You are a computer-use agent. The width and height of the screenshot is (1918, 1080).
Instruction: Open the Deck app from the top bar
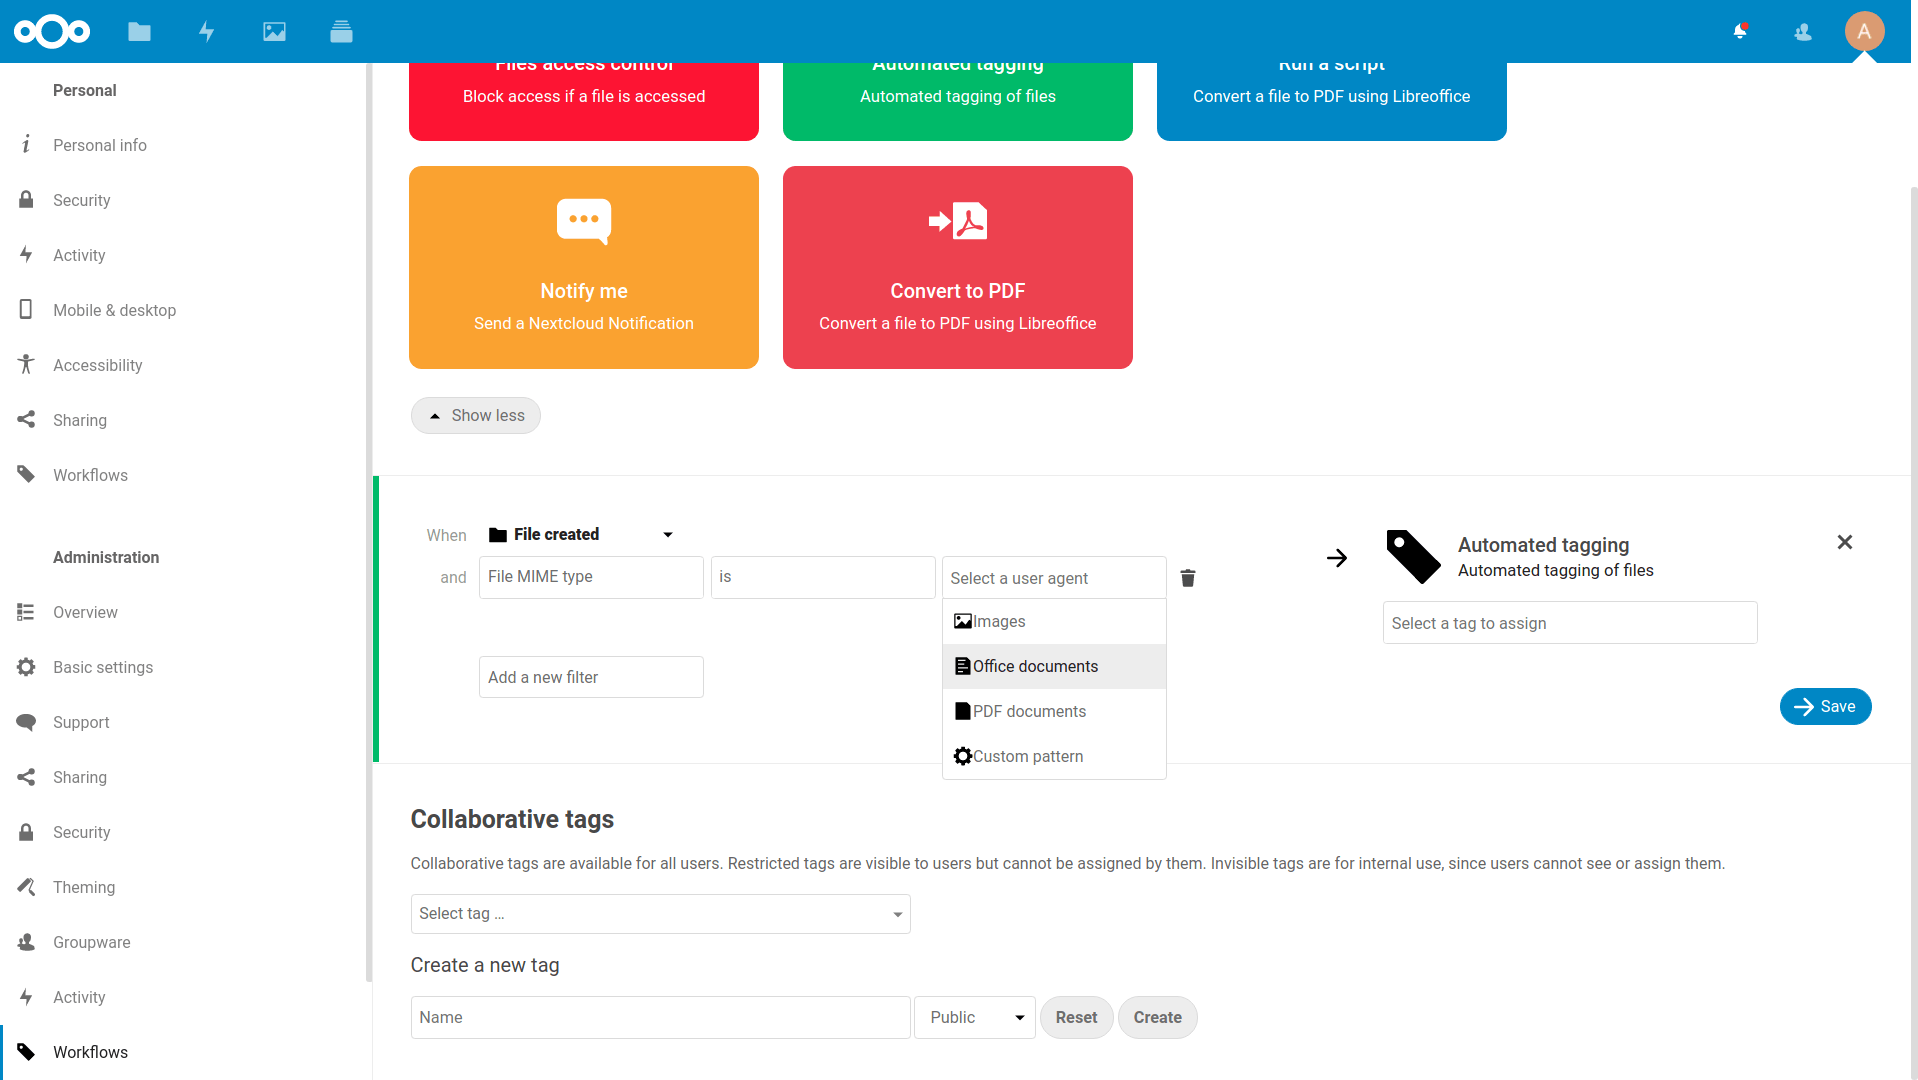[341, 31]
